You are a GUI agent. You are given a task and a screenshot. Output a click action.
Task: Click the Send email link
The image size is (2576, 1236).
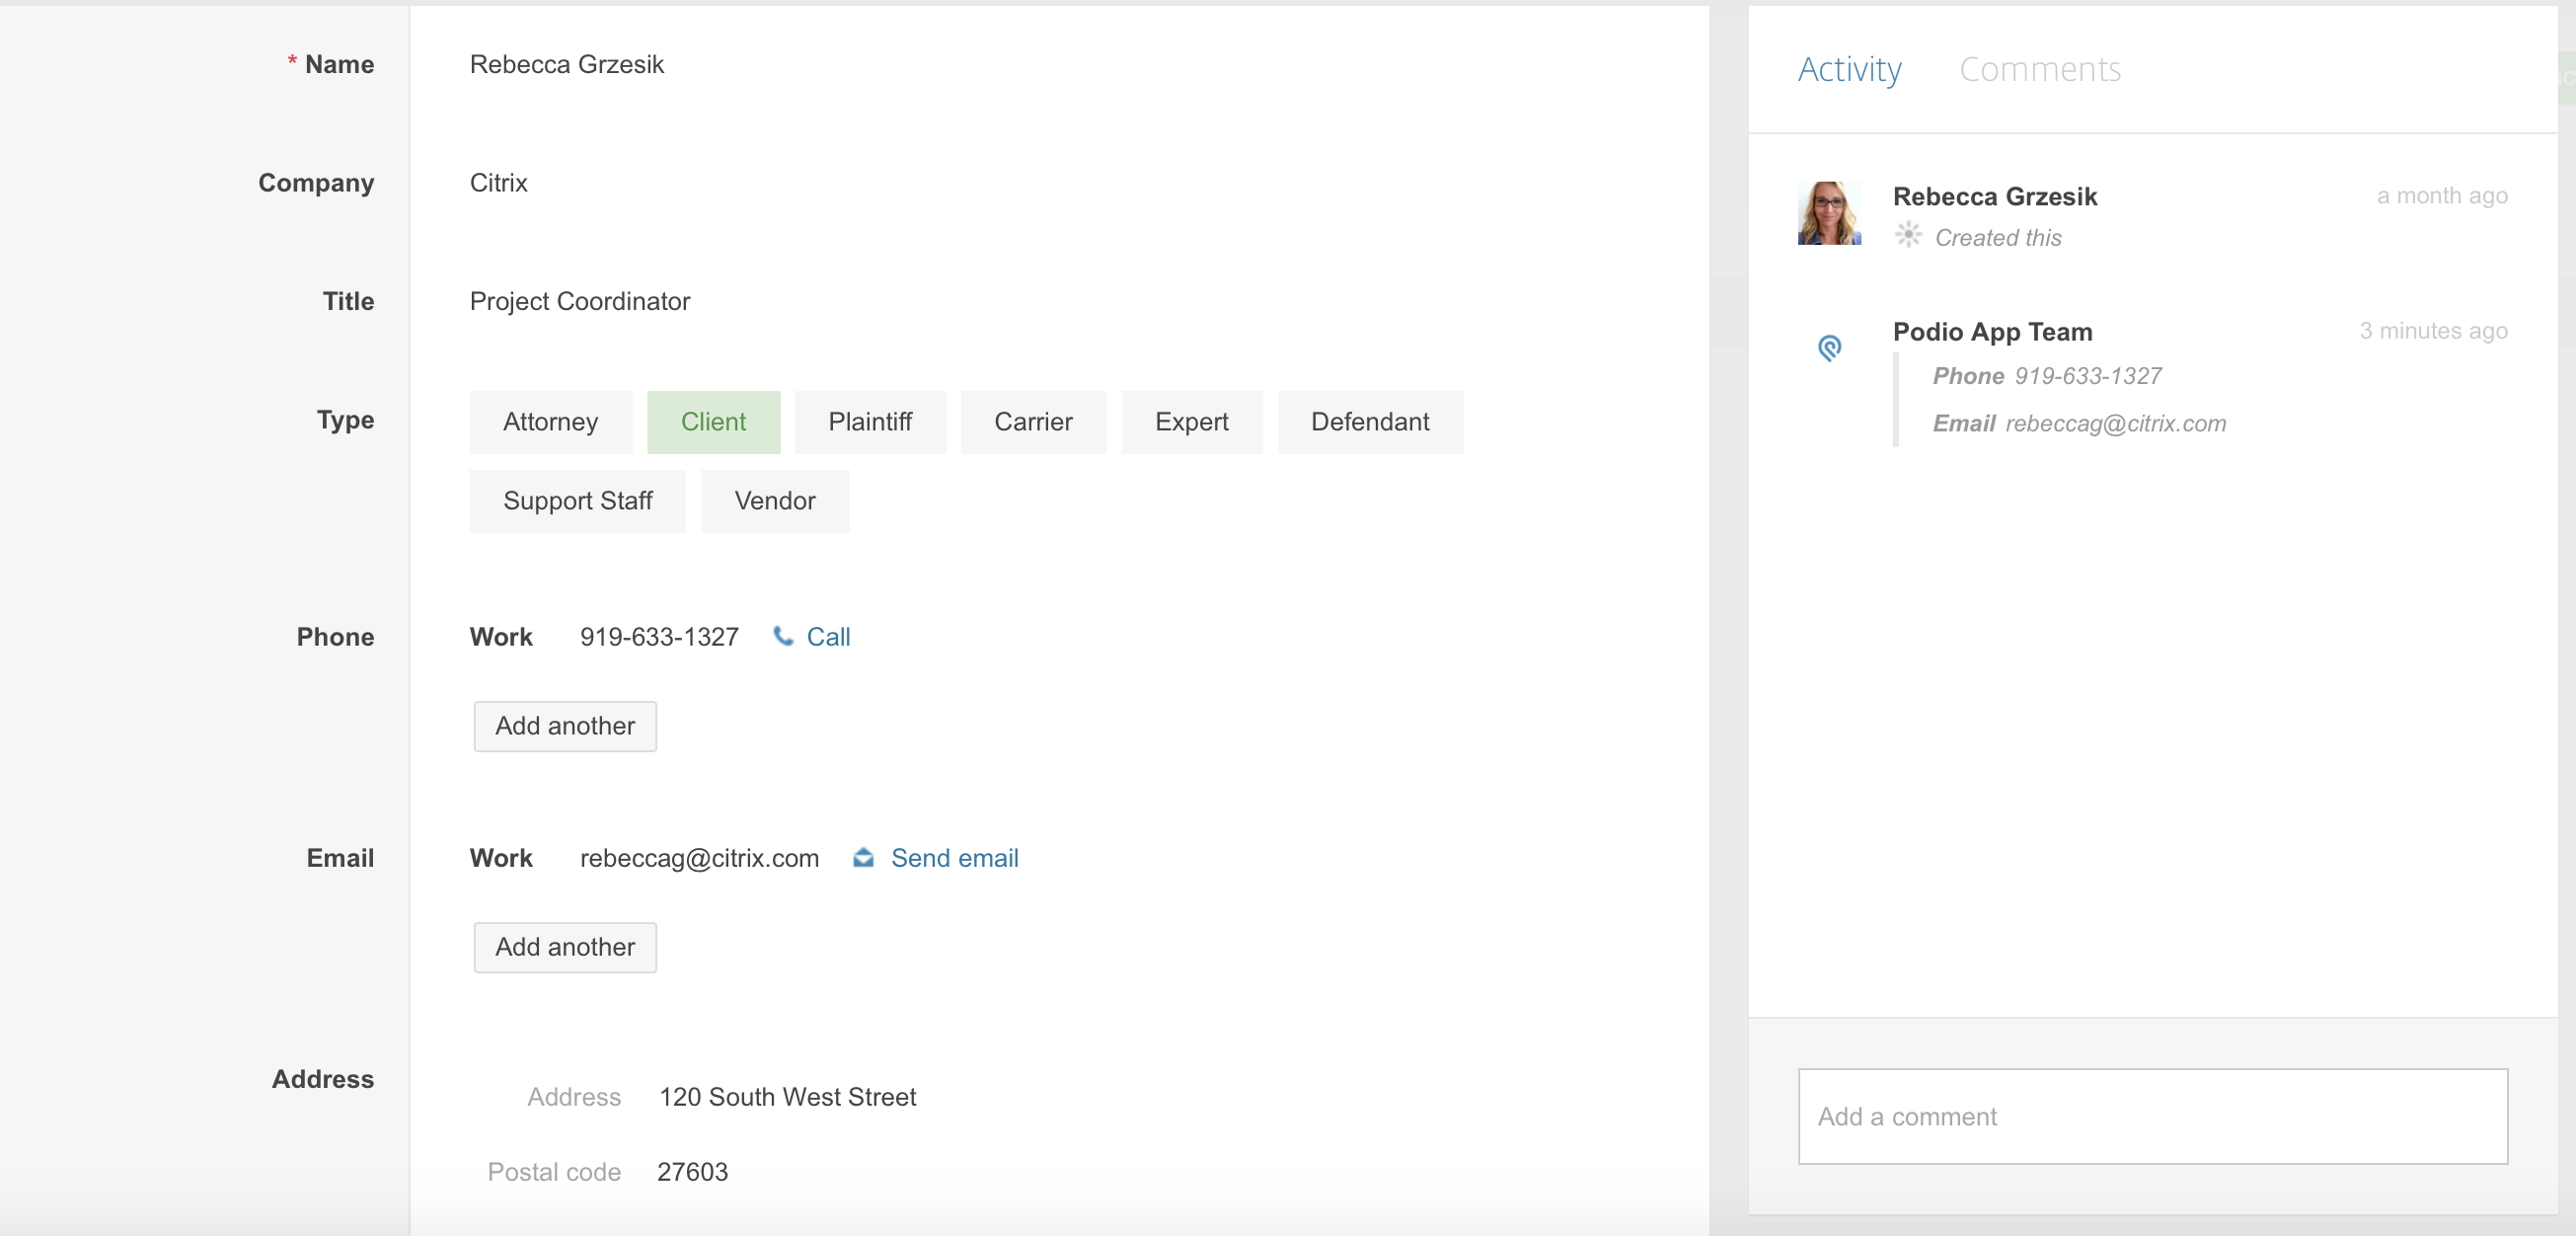click(954, 858)
